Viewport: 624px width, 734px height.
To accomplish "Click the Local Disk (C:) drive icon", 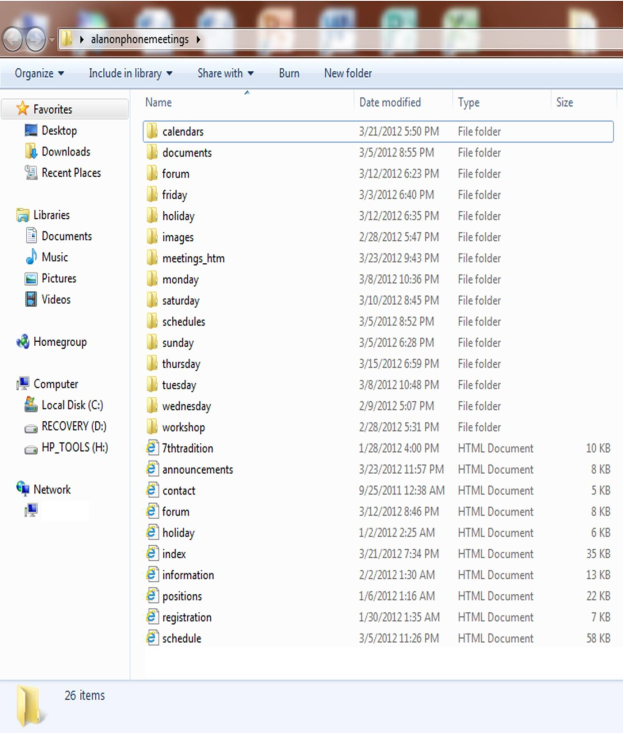I will [31, 404].
